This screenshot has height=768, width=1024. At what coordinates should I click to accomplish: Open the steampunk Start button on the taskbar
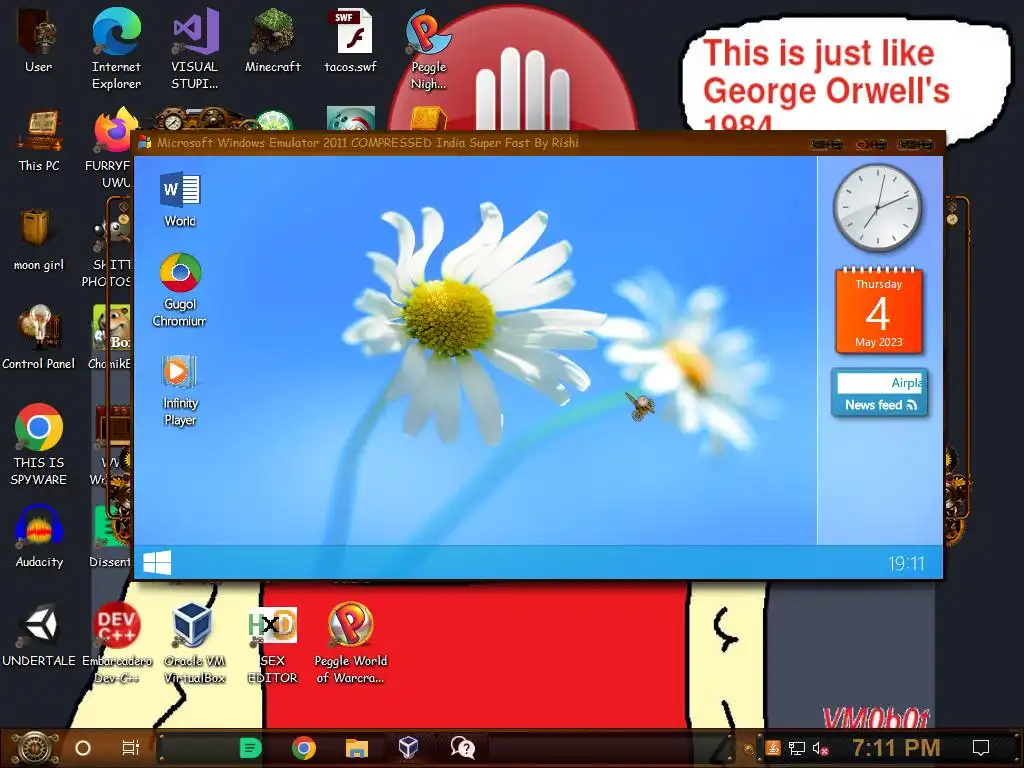tap(33, 748)
